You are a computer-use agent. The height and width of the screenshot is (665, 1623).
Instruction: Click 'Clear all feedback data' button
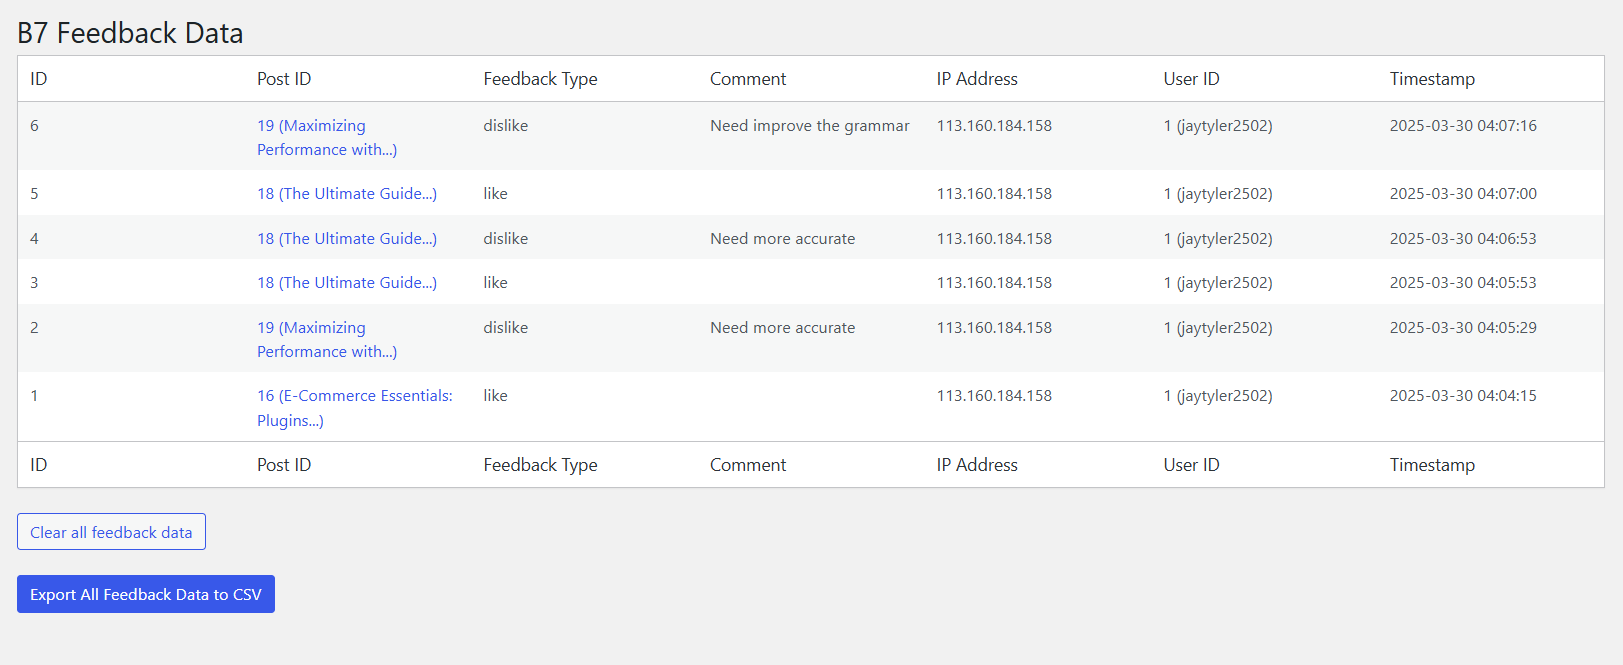click(111, 532)
